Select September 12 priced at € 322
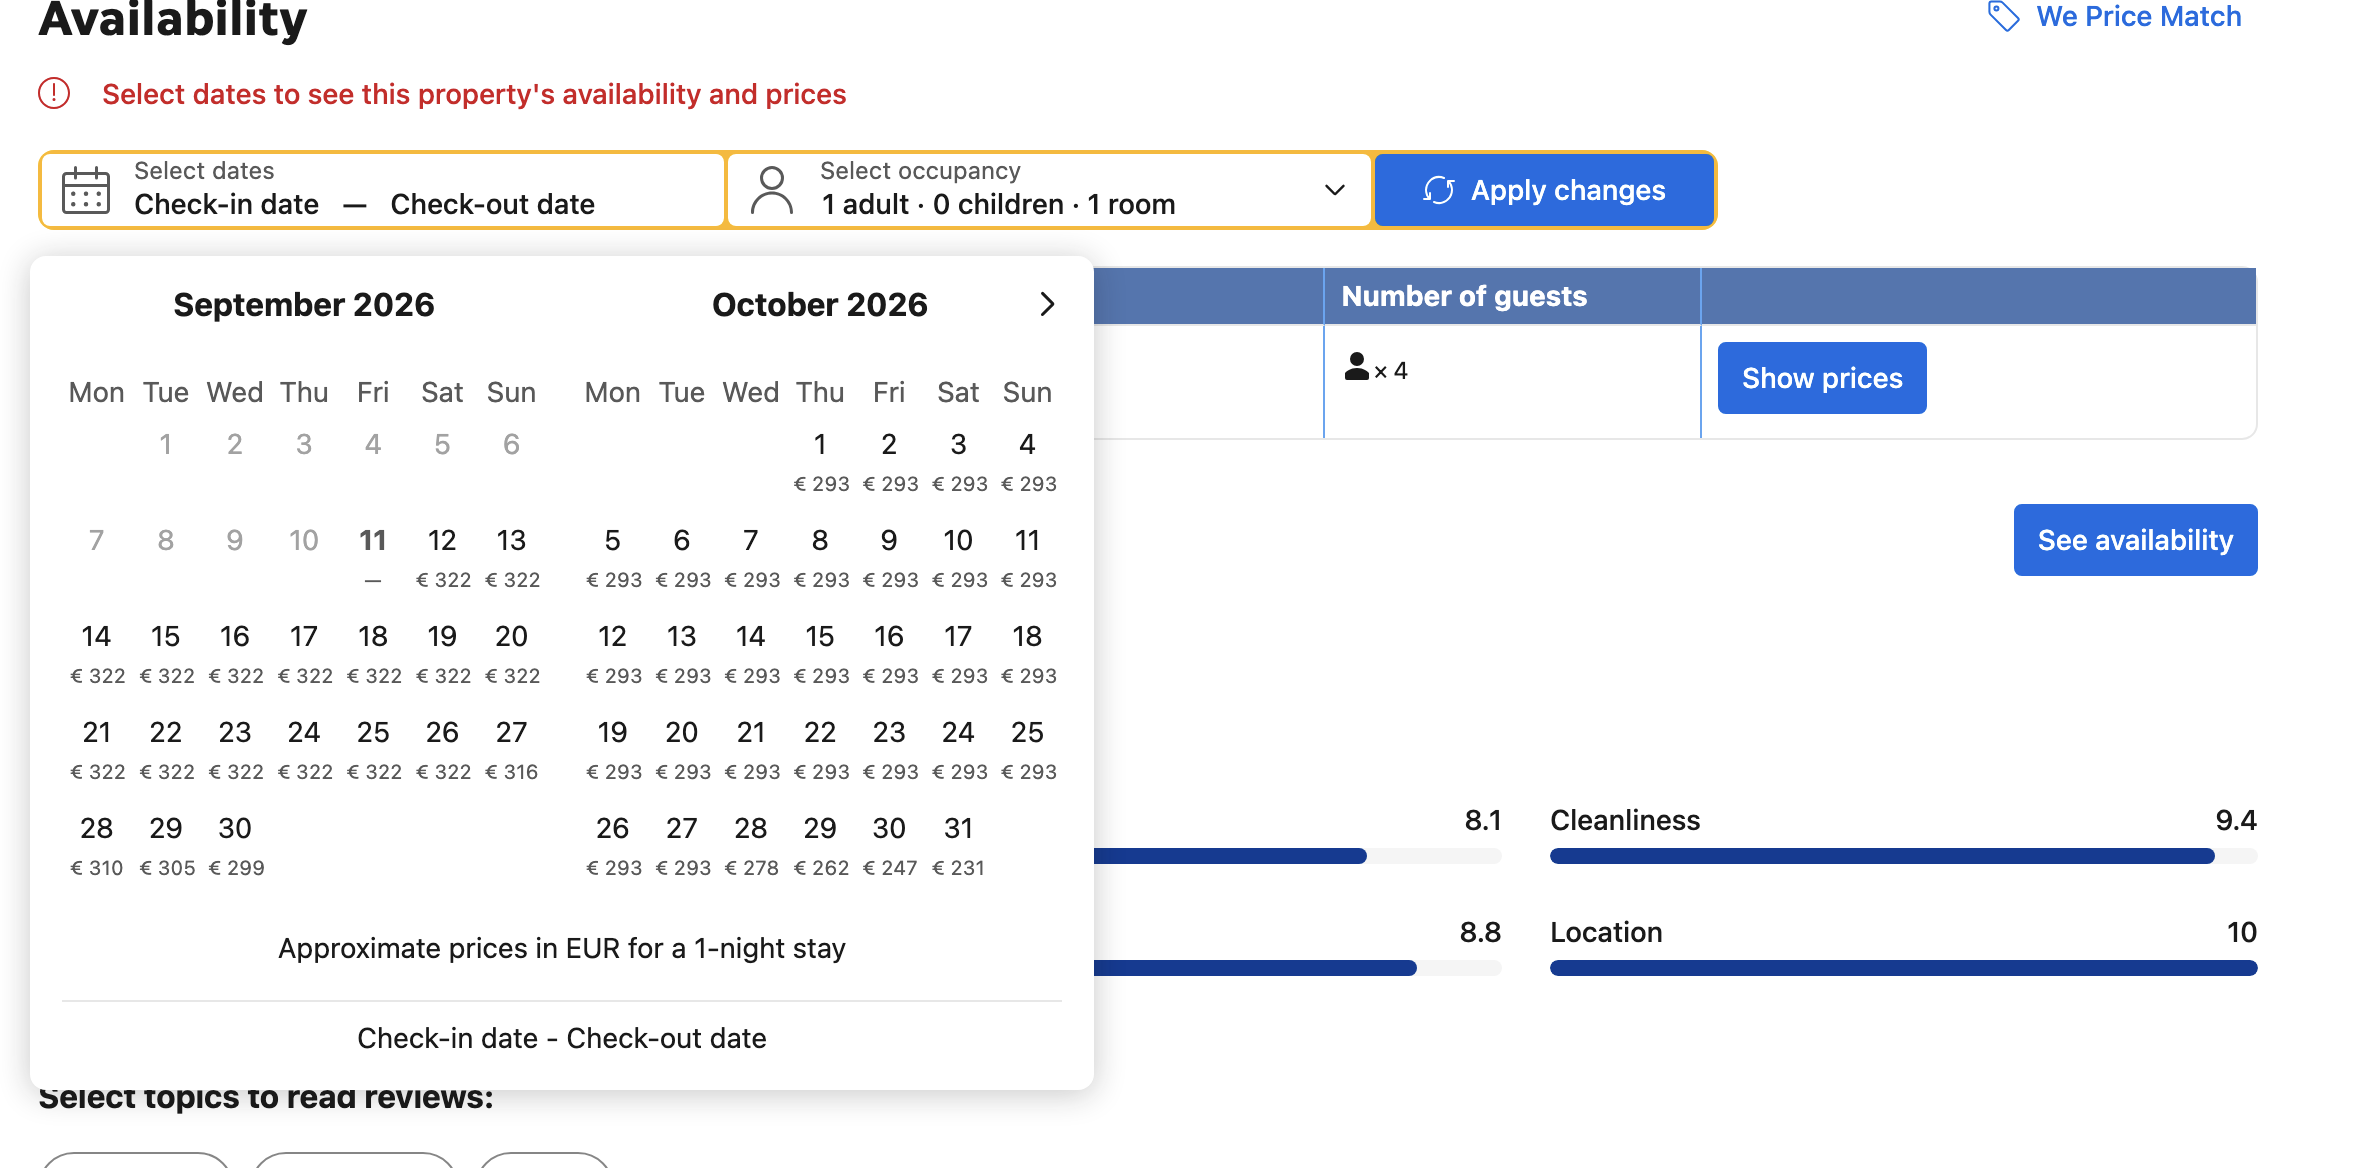Screen dimensions: 2356x1168 pyautogui.click(x=442, y=557)
